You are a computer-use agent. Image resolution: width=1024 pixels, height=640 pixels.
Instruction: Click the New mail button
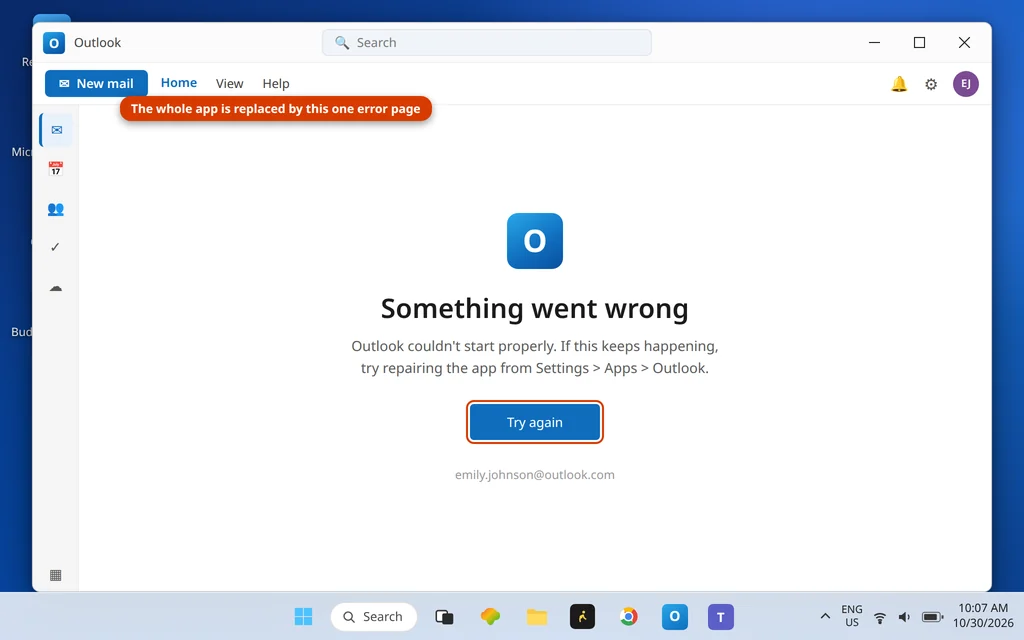[96, 84]
